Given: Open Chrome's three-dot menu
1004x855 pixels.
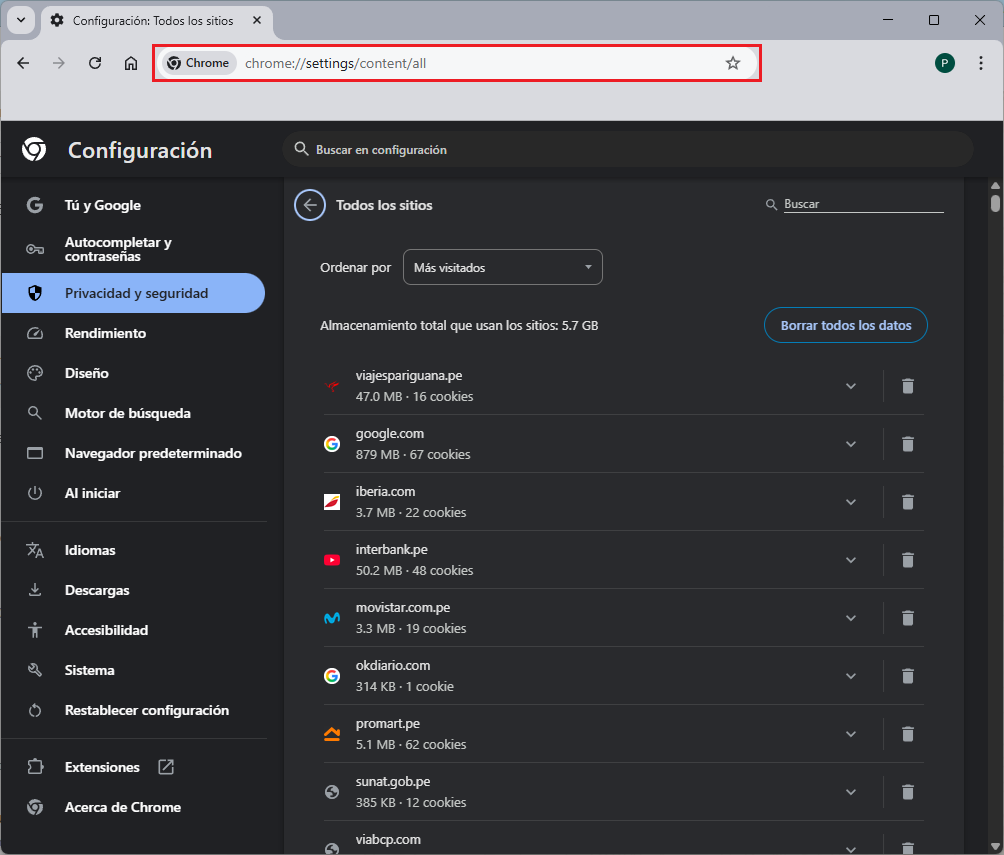Looking at the screenshot, I should coord(980,63).
